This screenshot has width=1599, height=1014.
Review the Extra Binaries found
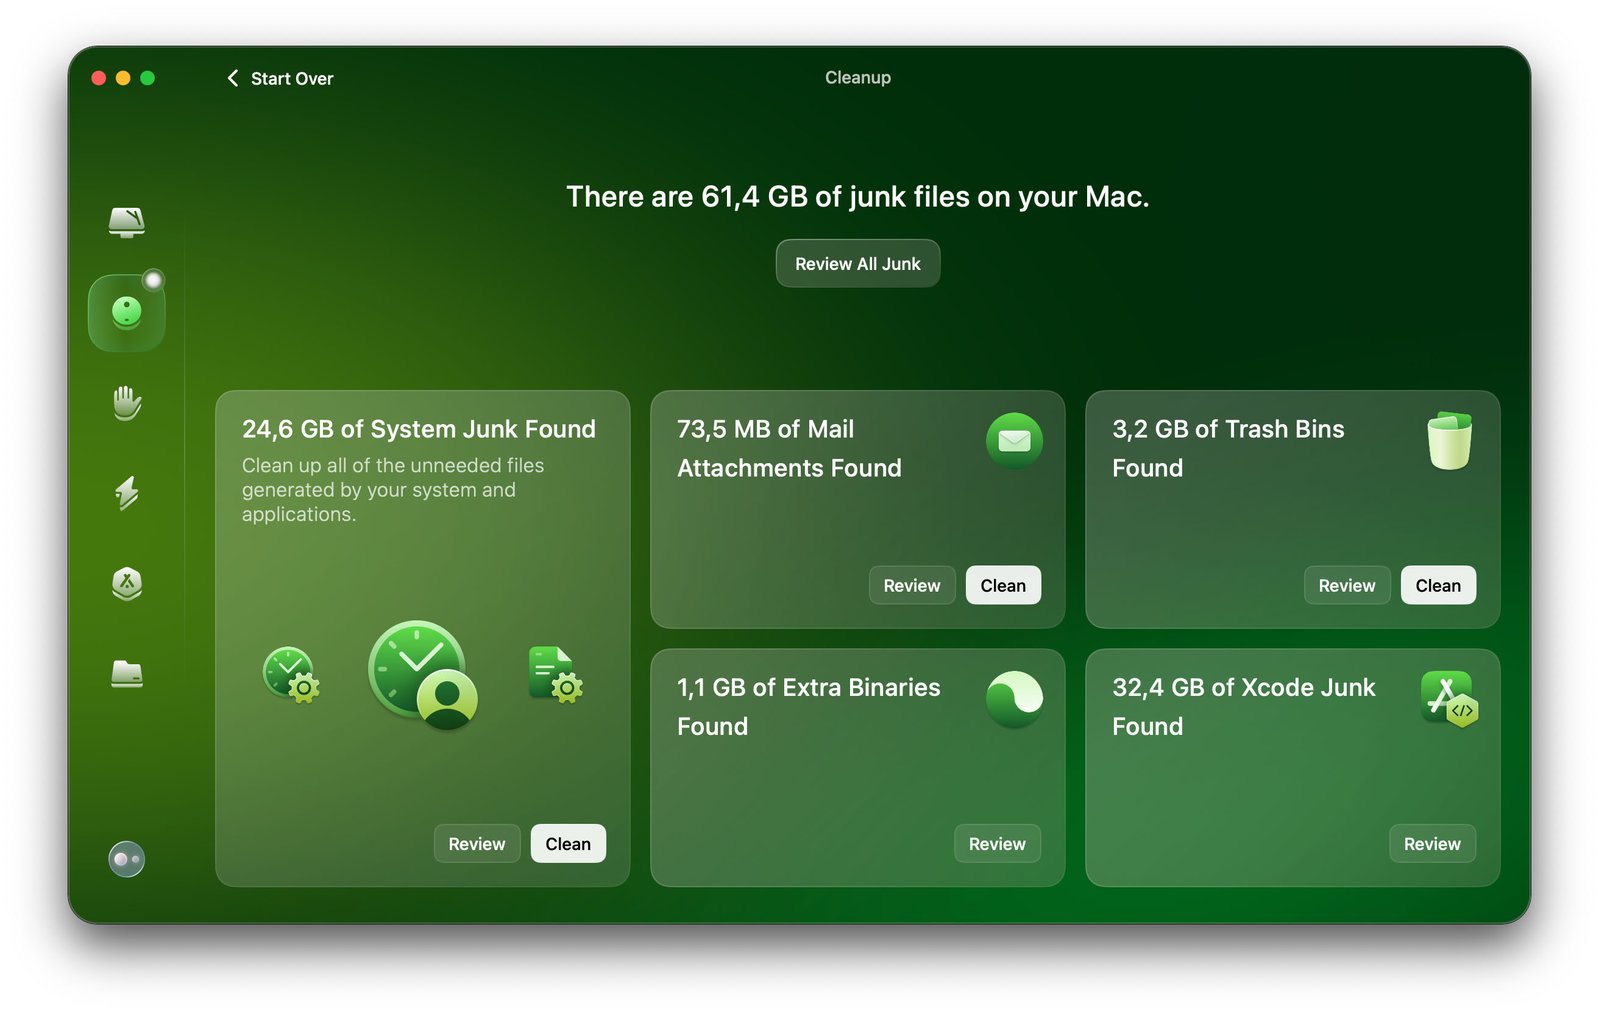pos(997,844)
